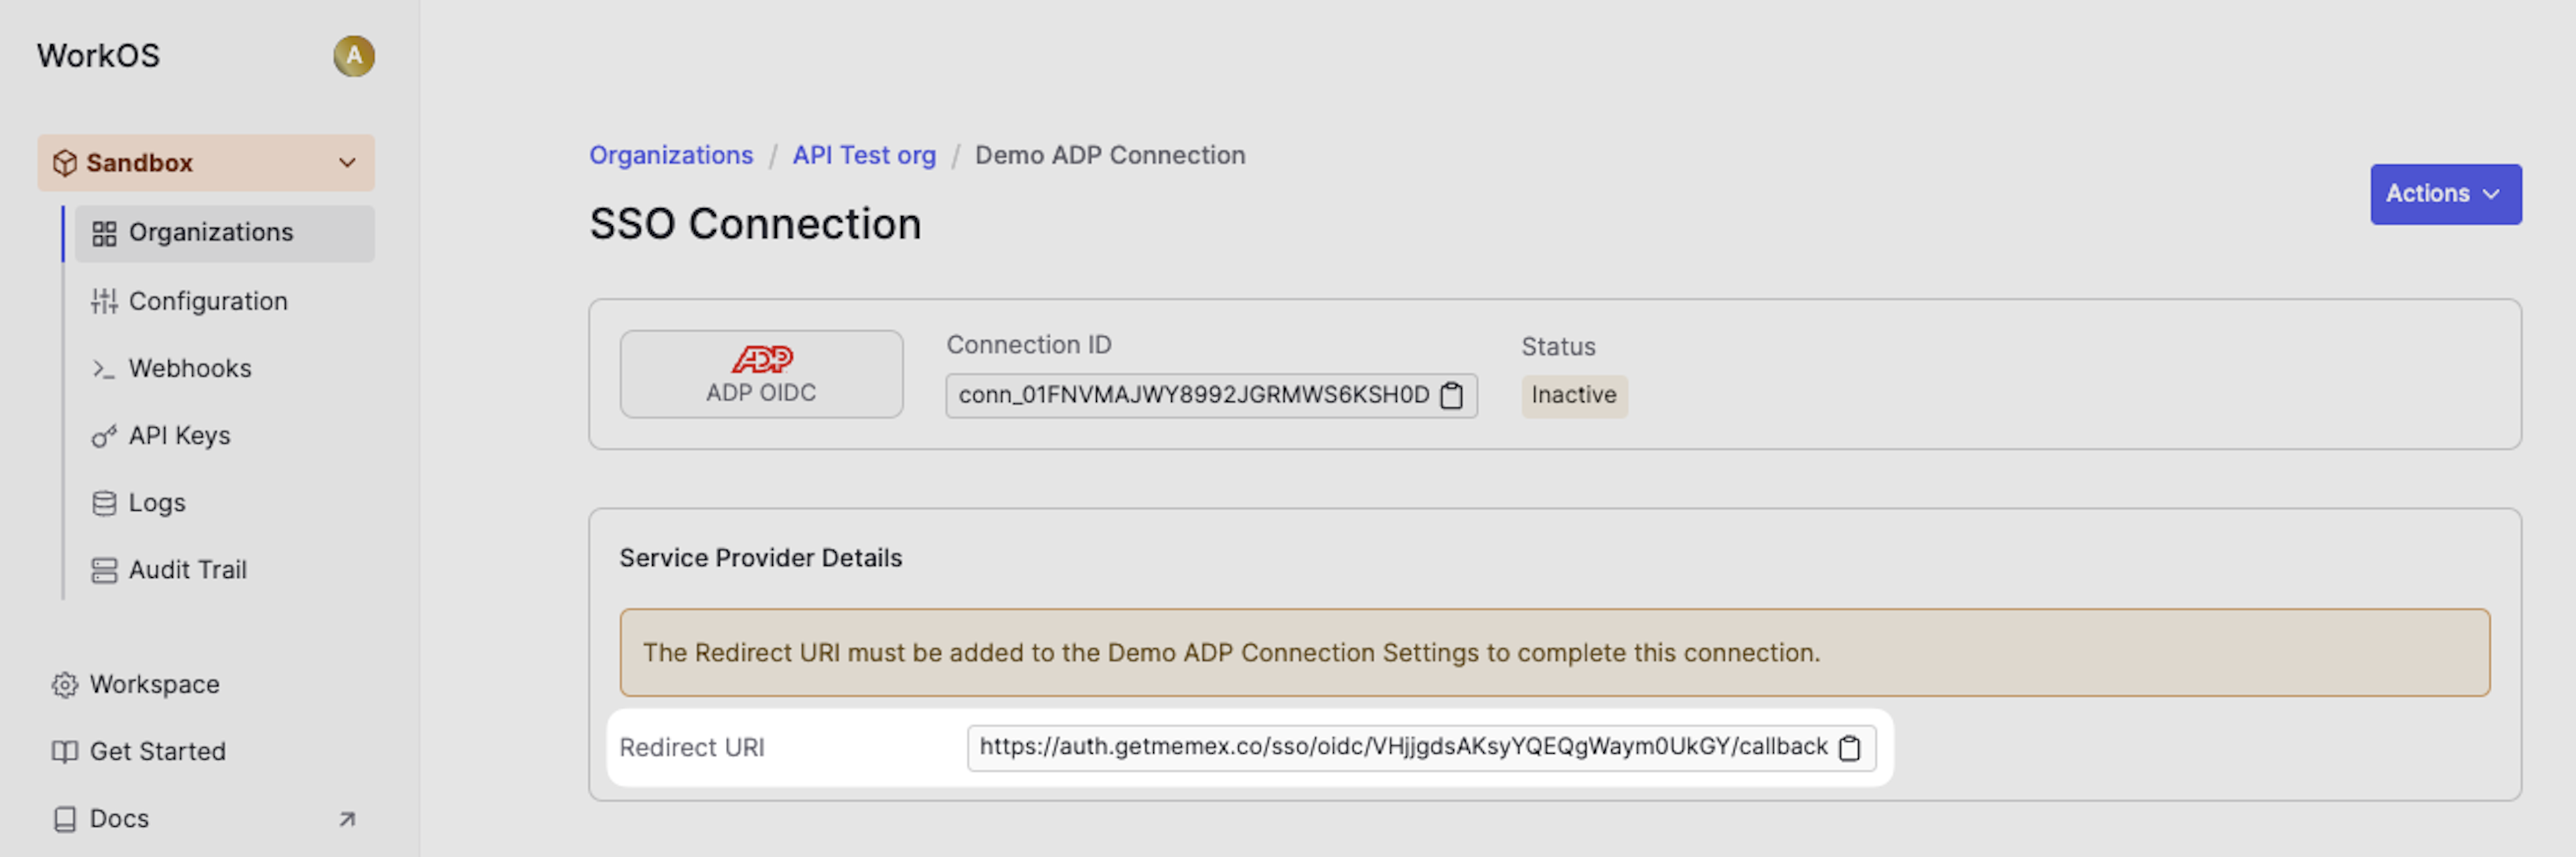Click the Redirect URI text field

pos(1400,747)
